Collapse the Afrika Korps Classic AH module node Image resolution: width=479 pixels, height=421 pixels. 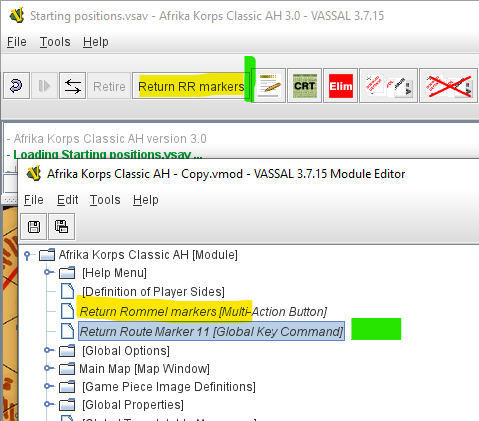(x=28, y=255)
